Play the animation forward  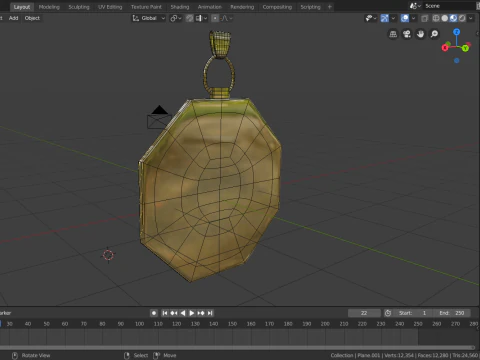[192, 313]
